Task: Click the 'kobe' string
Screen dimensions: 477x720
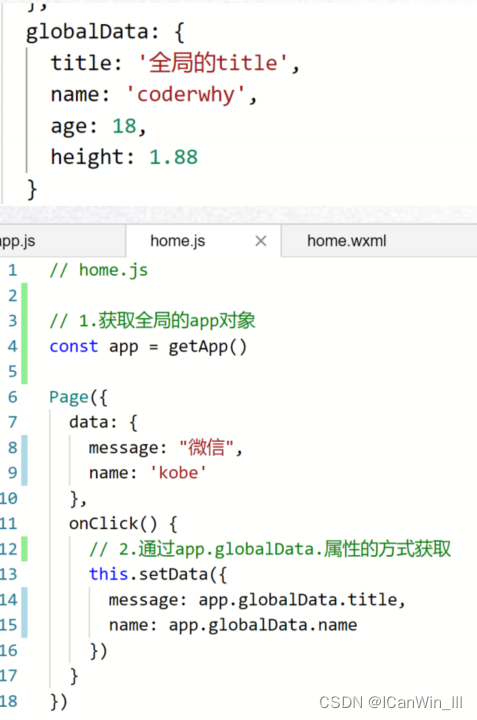Action: click(x=178, y=472)
